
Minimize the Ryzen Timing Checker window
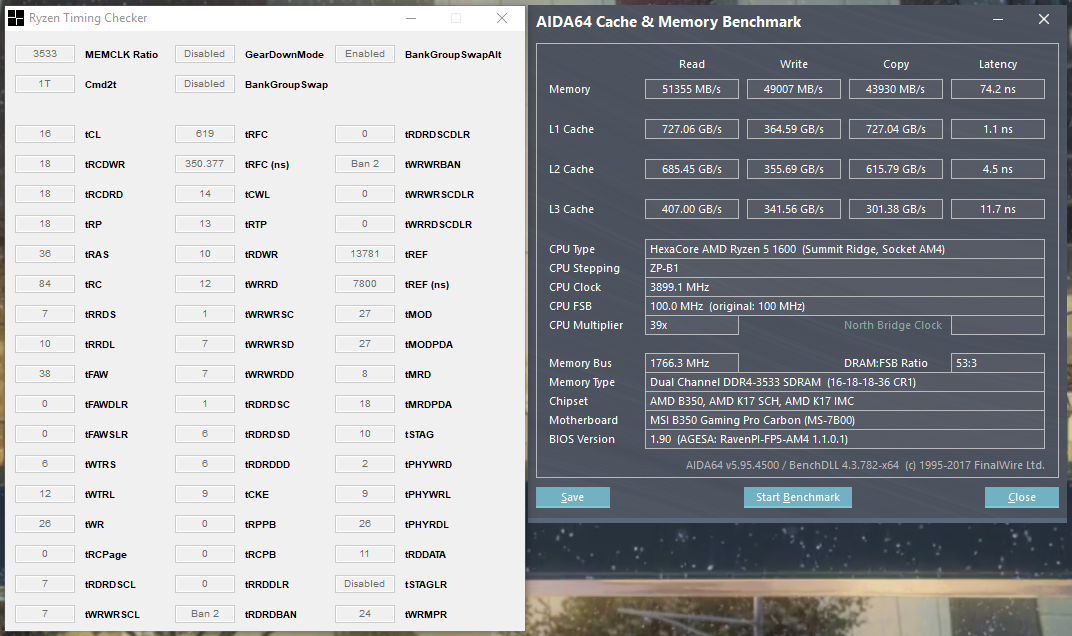411,18
